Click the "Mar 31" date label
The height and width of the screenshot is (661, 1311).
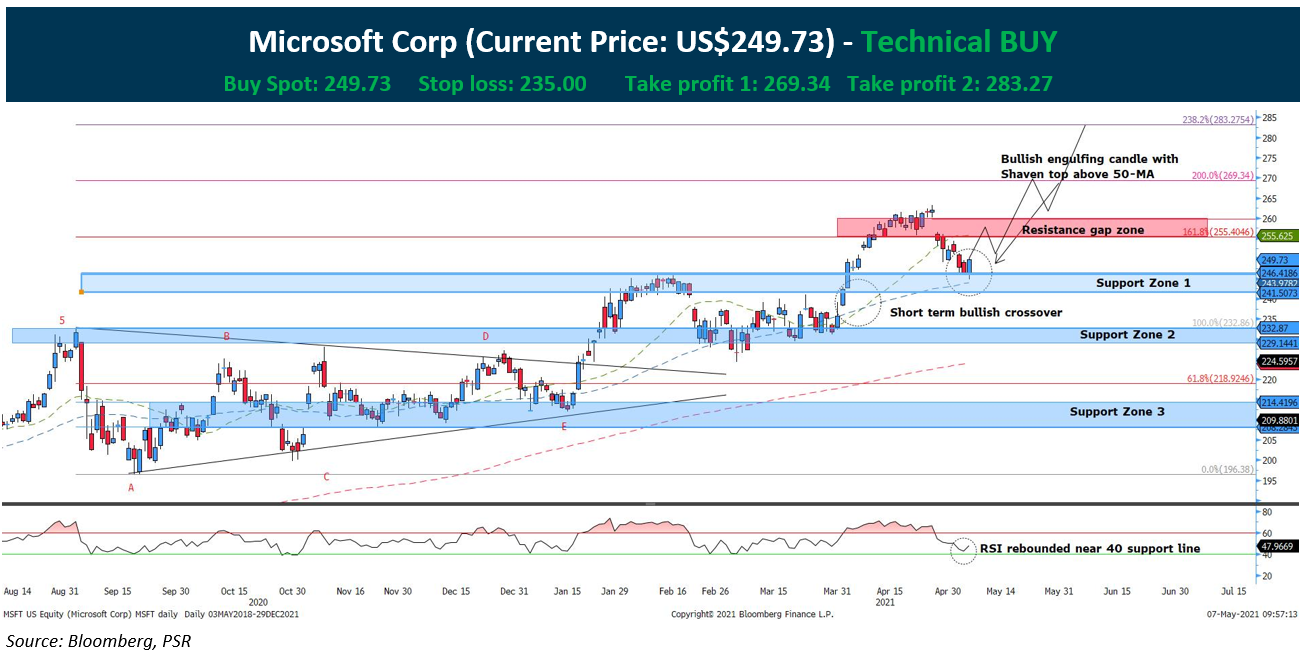tap(839, 591)
